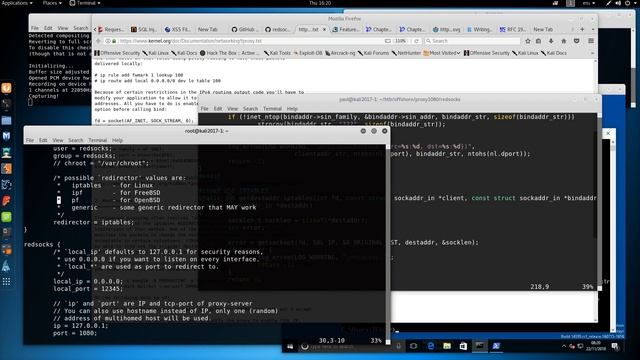Open Help menu in redsocks source terminal
The height and width of the screenshot is (360, 640).
[x=292, y=109]
